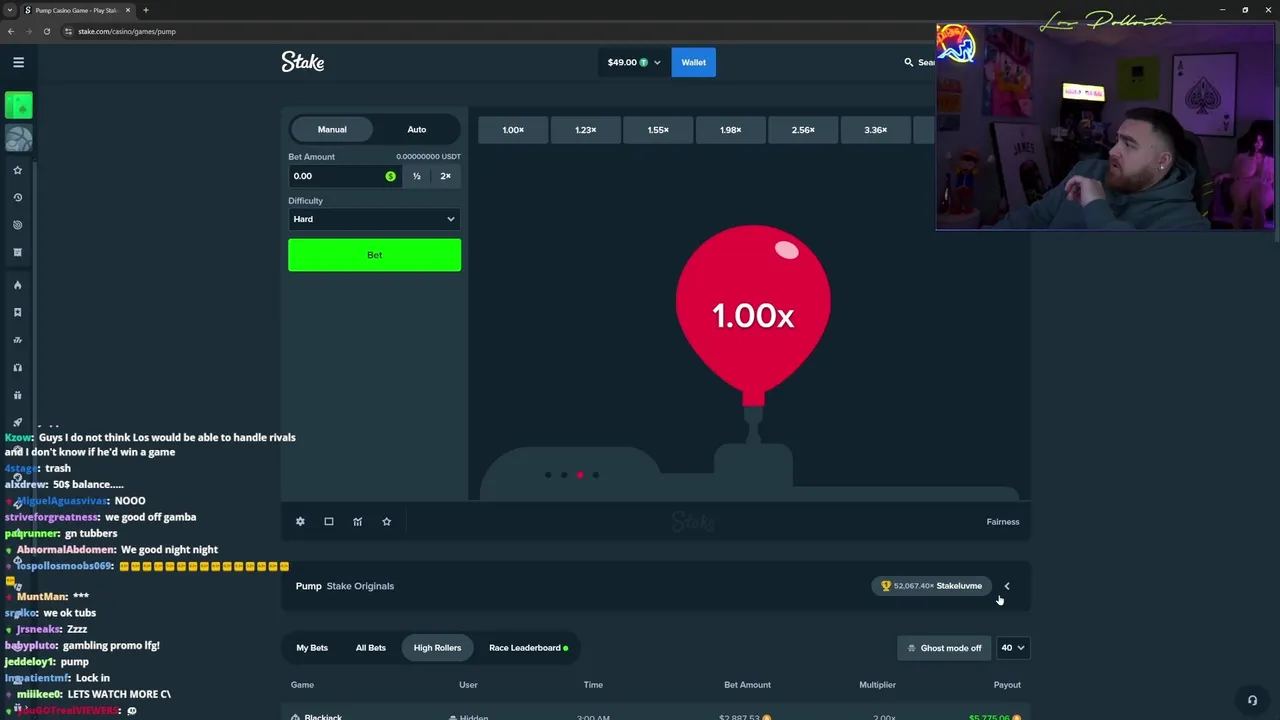Select the All Bets tab

tap(370, 648)
